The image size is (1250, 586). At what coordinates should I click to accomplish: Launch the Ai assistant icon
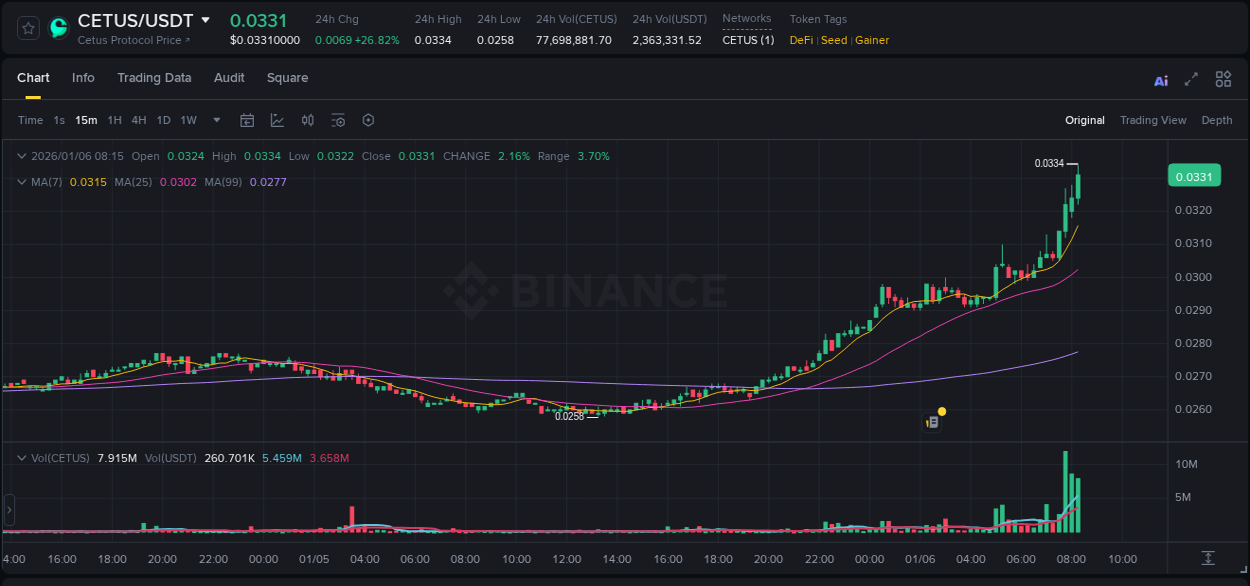[x=1160, y=79]
